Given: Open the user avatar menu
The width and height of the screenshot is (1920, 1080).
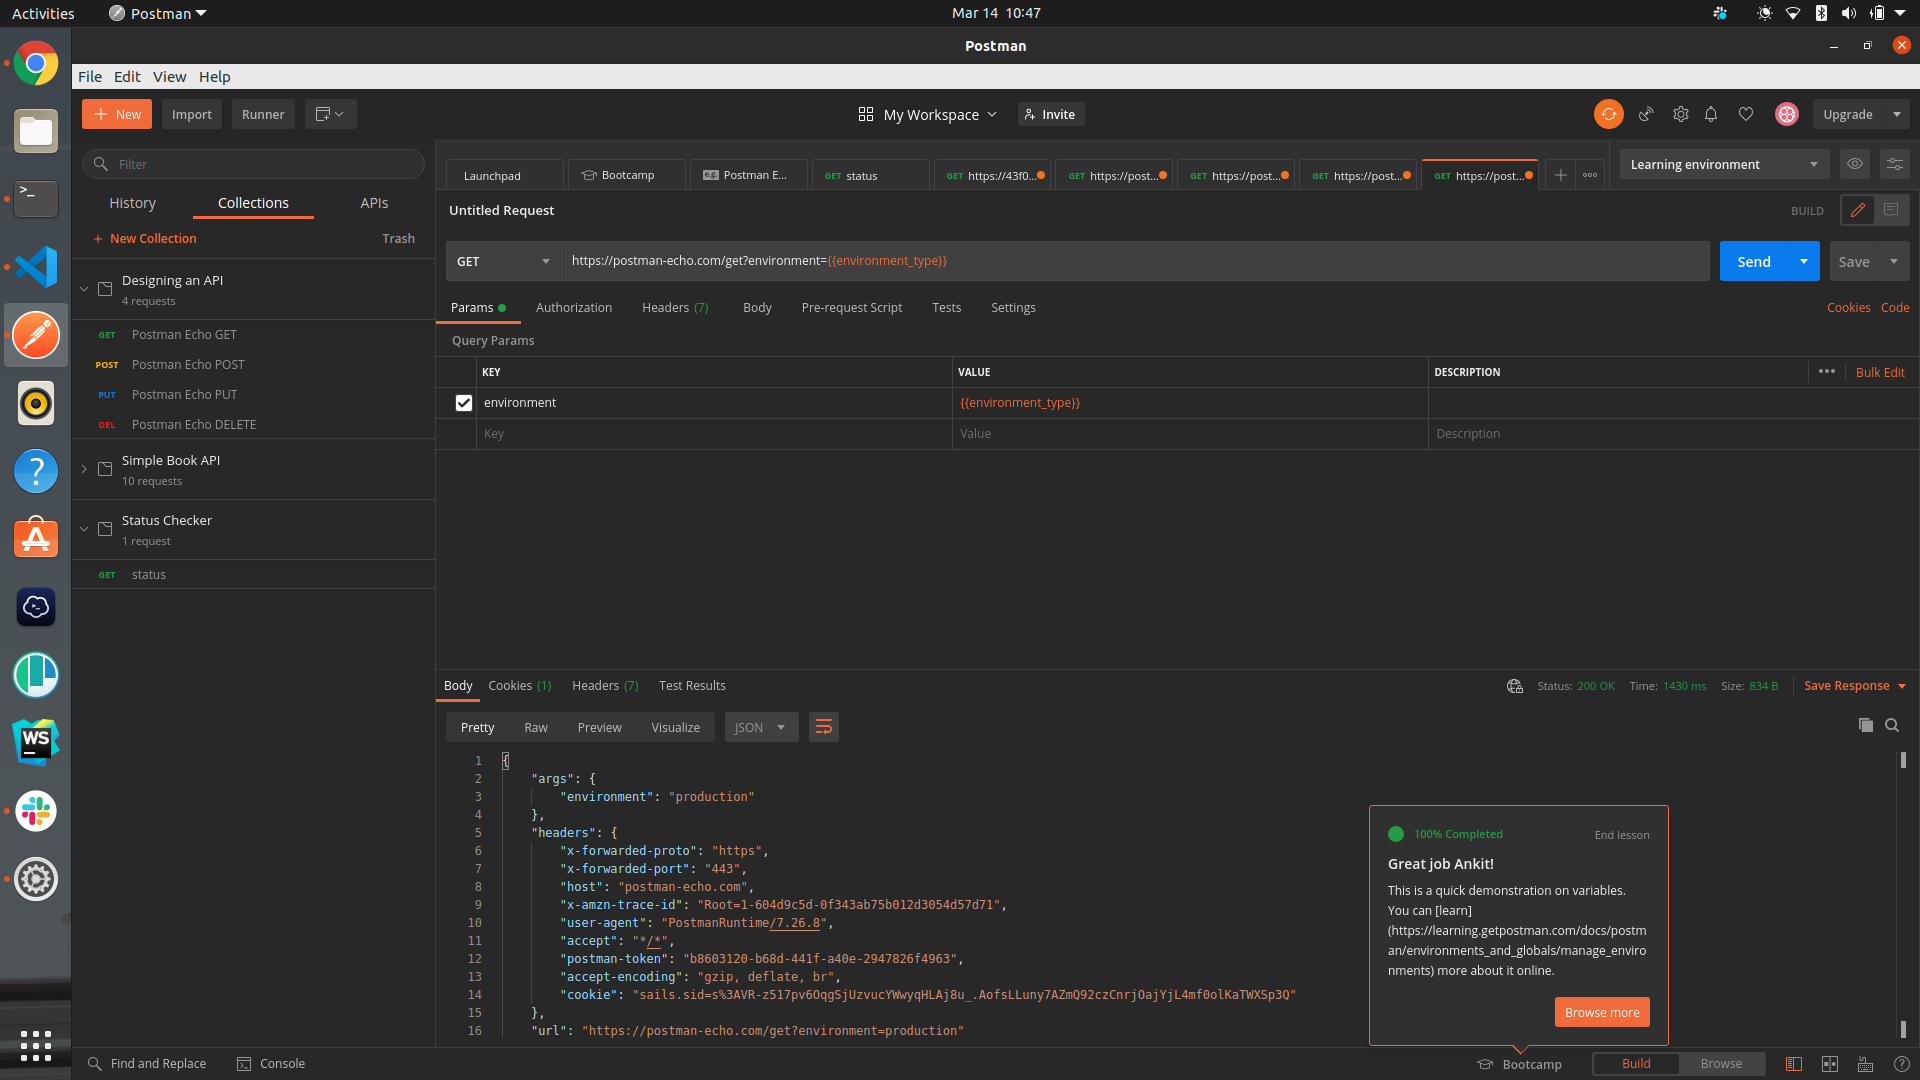Looking at the screenshot, I should point(1787,114).
